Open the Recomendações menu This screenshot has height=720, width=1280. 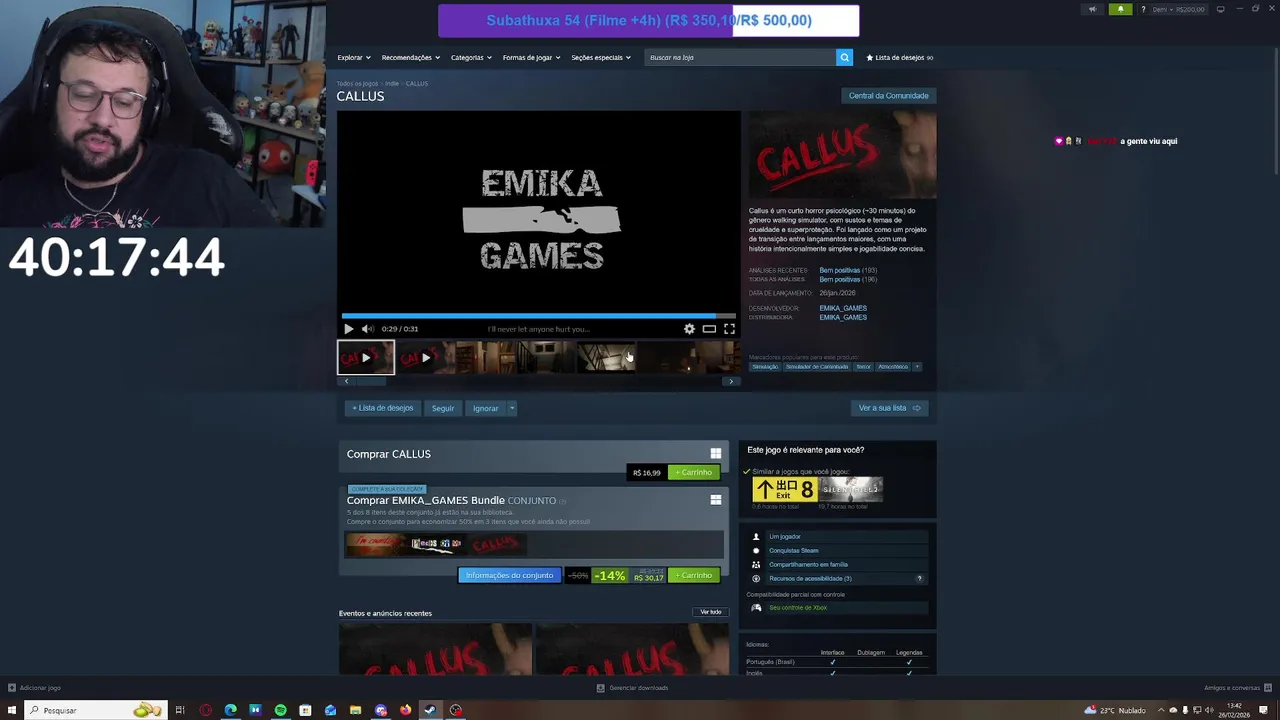(x=410, y=57)
